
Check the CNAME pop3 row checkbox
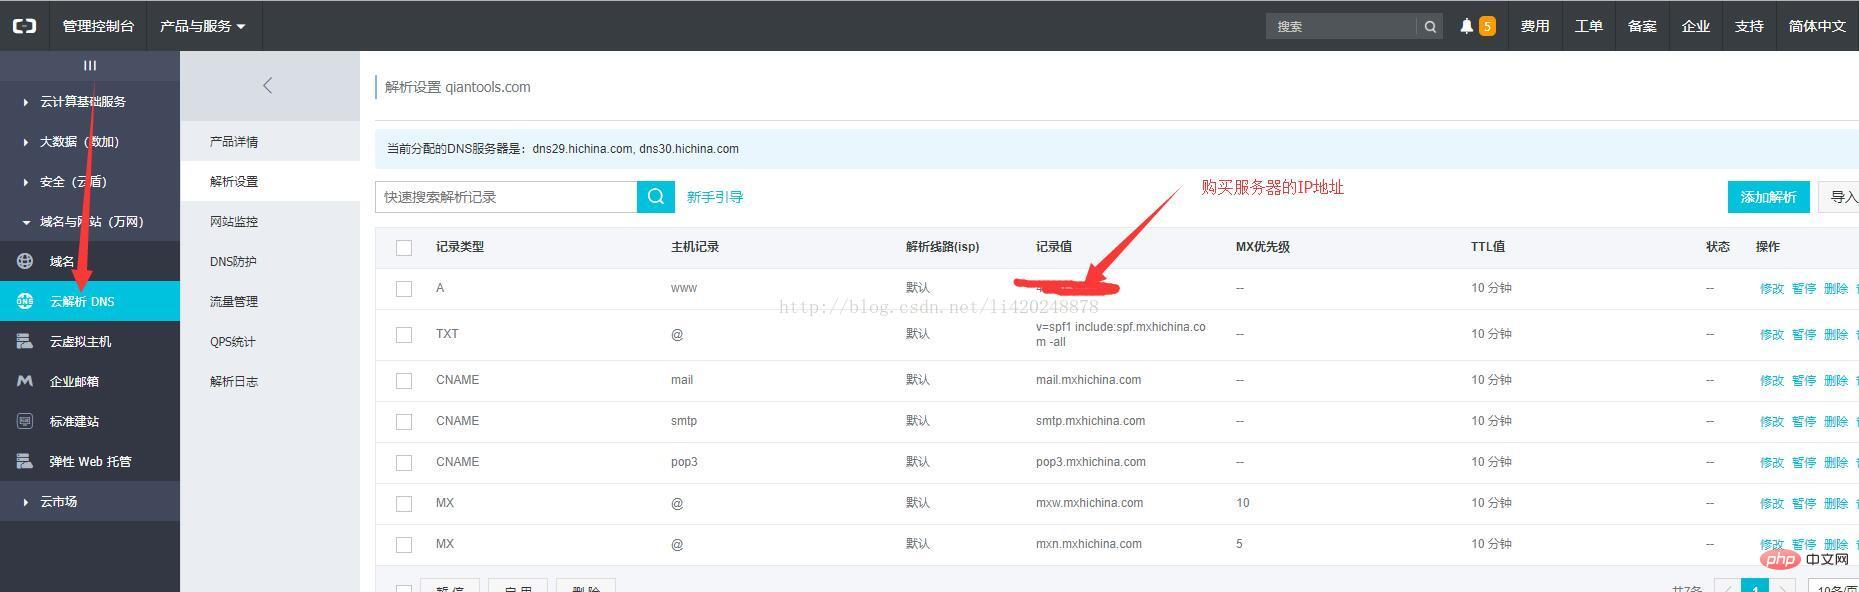404,463
